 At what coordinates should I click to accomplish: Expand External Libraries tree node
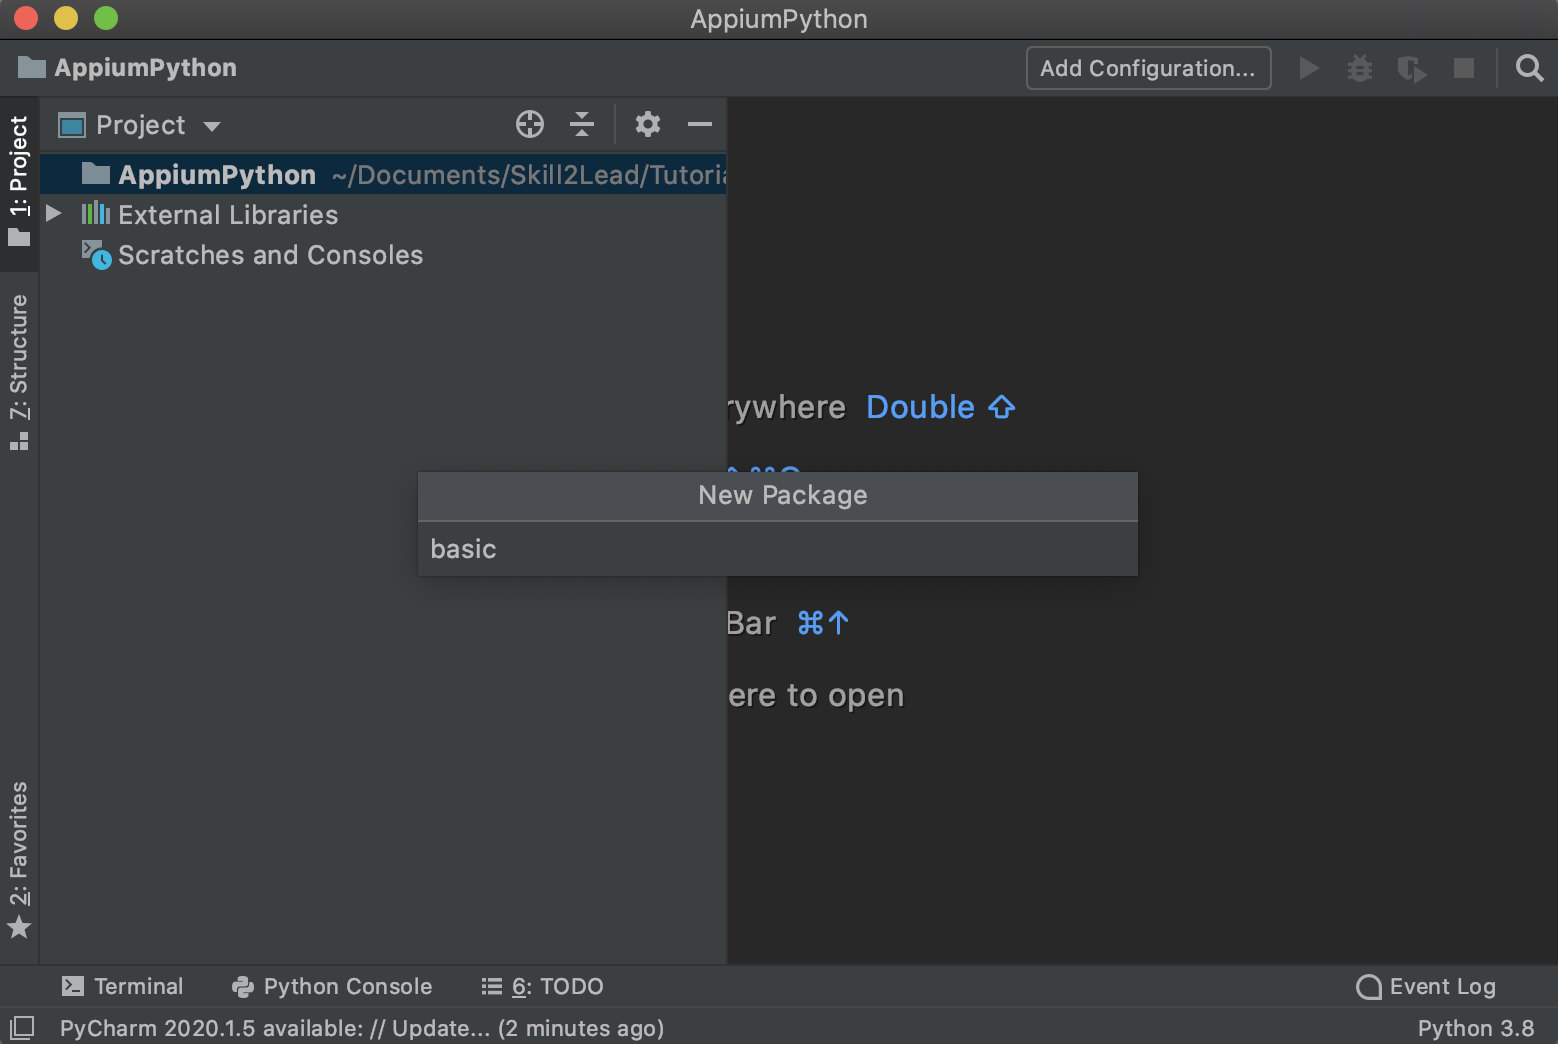point(54,214)
